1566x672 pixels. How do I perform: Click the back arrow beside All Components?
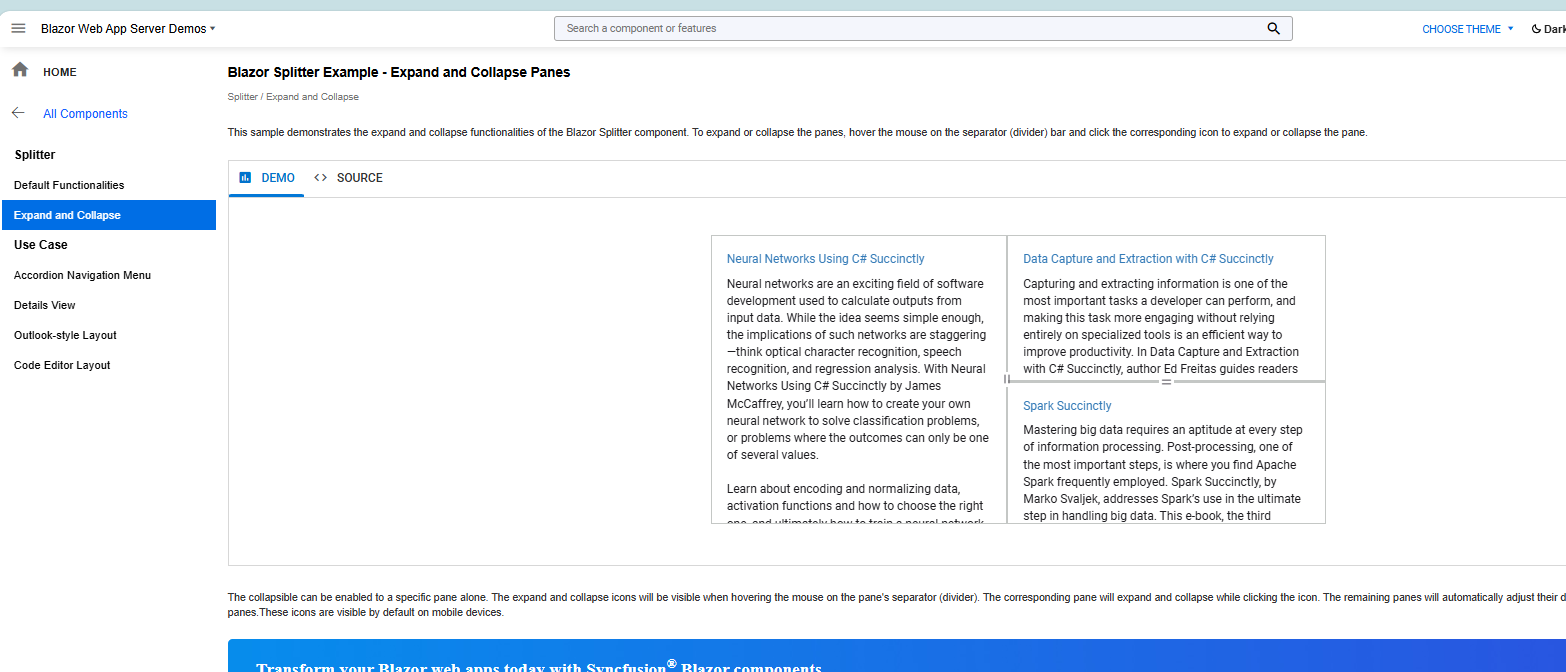(x=18, y=113)
